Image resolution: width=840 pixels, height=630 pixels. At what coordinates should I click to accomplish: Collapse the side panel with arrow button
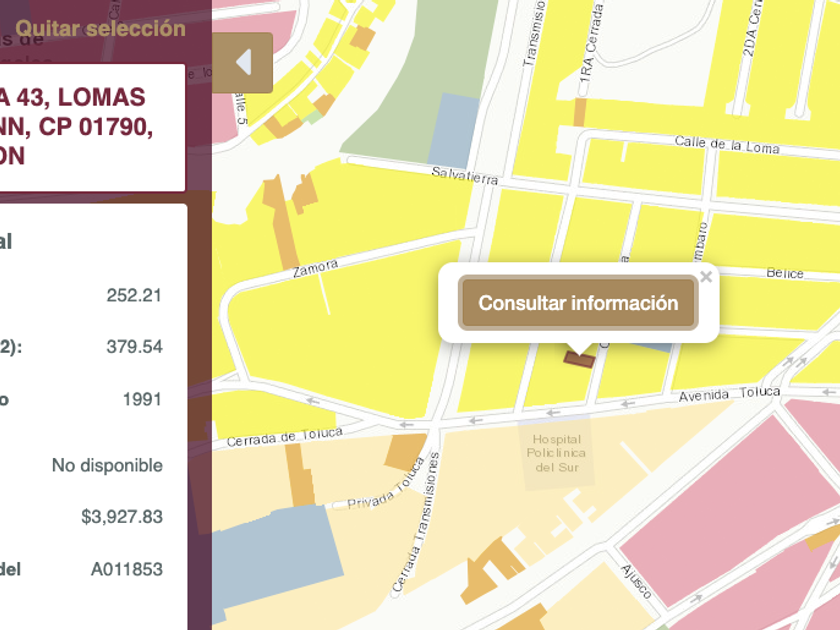pos(243,62)
